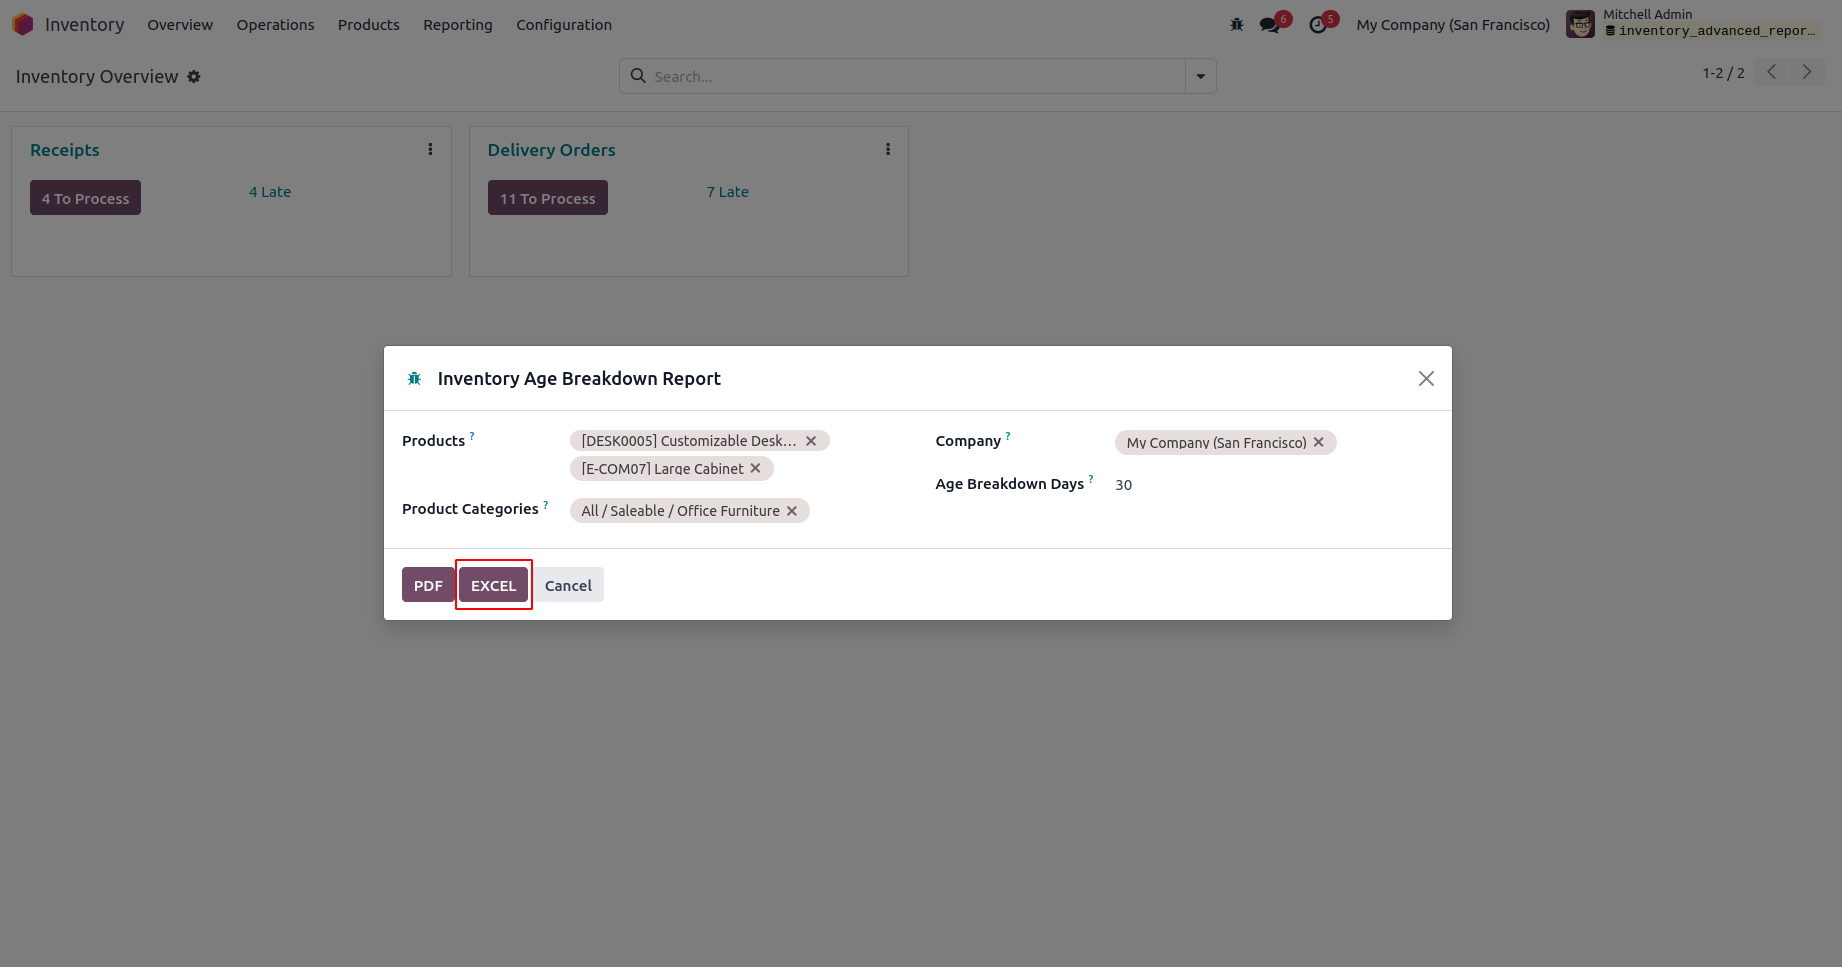1842x967 pixels.
Task: Click the Inventory app logo icon
Action: 23,24
